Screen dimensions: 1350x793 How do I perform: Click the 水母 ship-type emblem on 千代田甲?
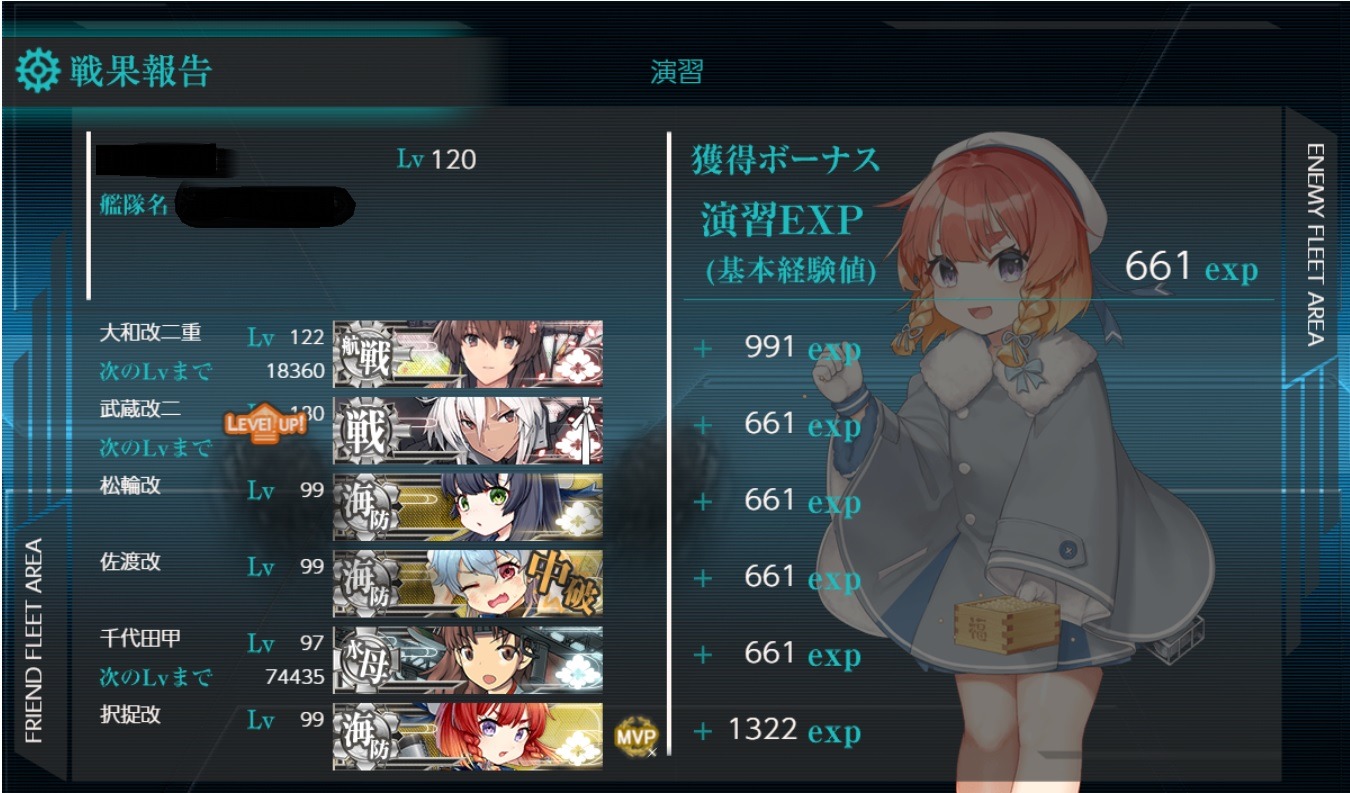(365, 660)
